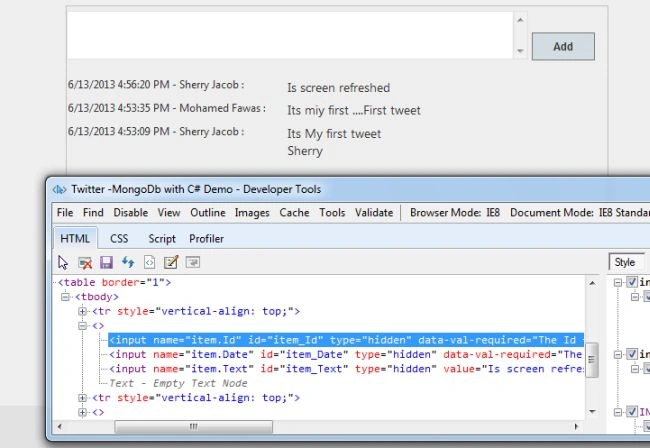Open Browser Mode: IE8 menu
The height and width of the screenshot is (448, 650).
(455, 213)
